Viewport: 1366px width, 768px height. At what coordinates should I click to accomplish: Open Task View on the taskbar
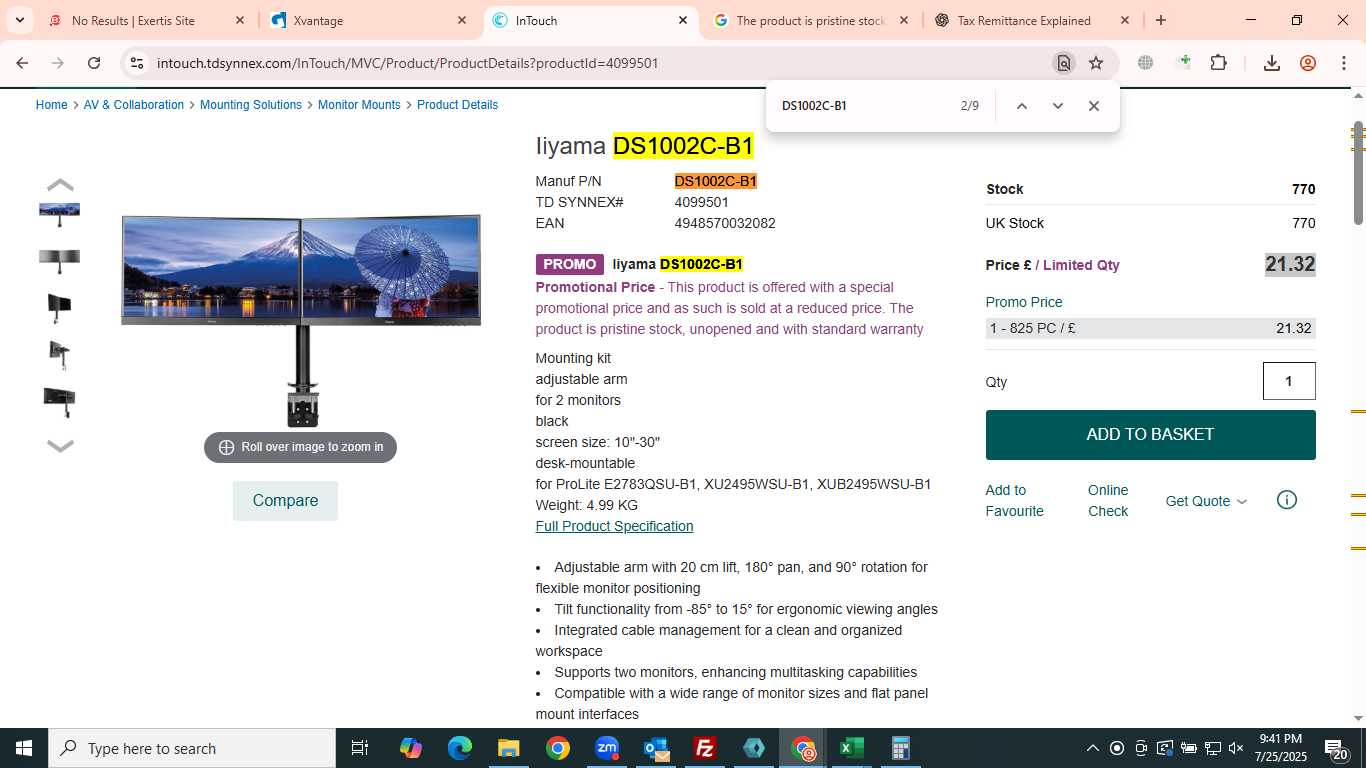click(x=360, y=748)
